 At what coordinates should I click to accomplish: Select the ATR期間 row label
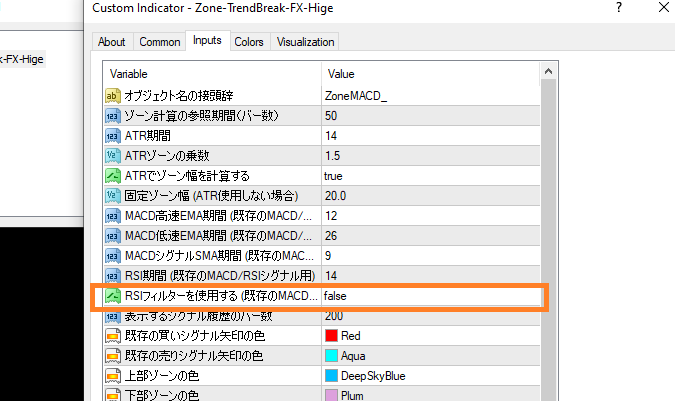[148, 136]
